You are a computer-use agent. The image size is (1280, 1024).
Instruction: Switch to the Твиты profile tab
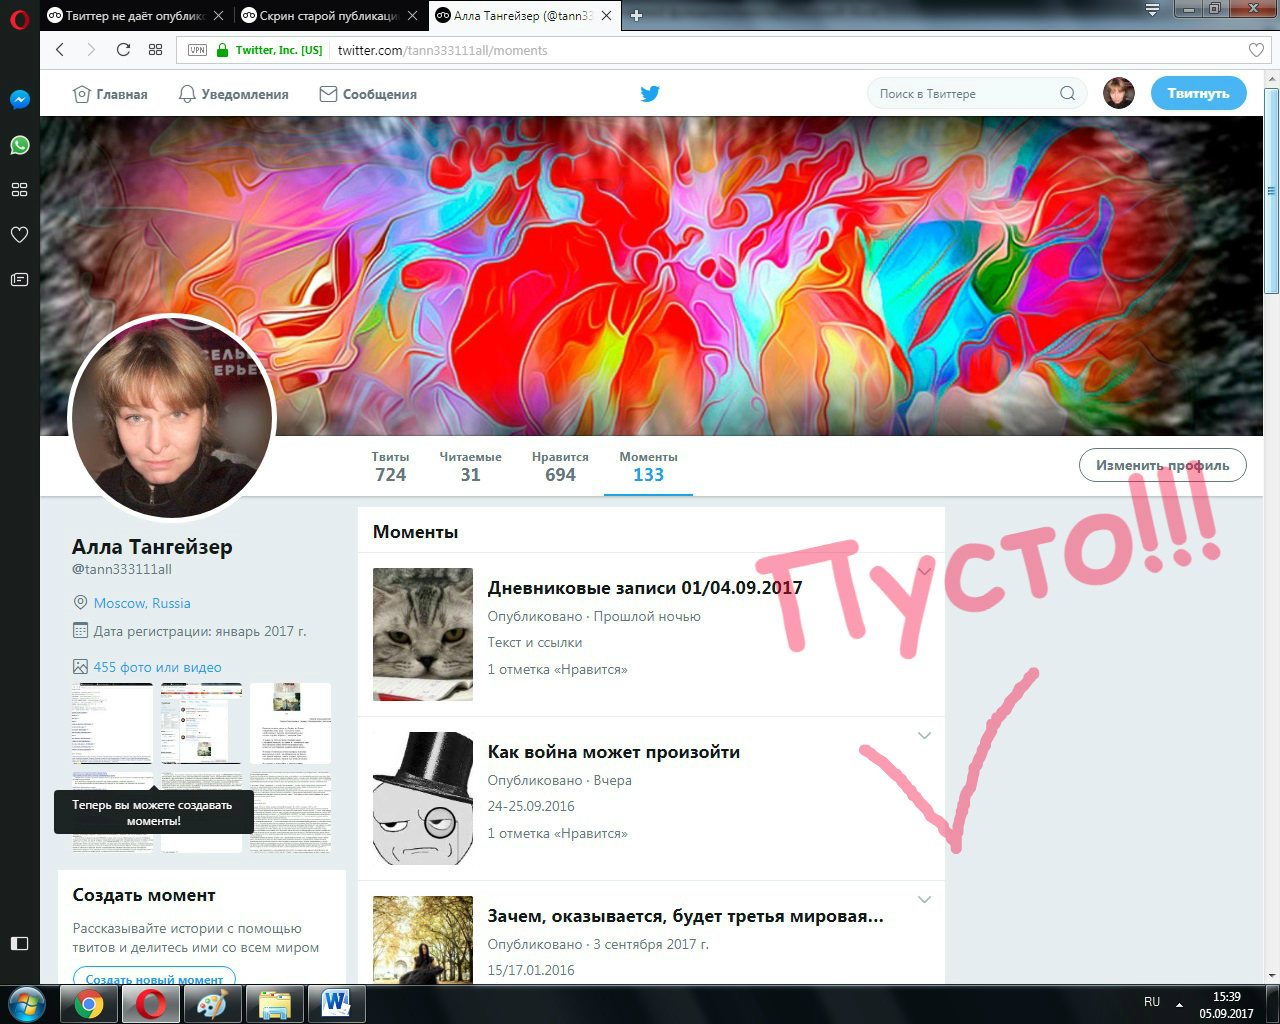click(390, 466)
